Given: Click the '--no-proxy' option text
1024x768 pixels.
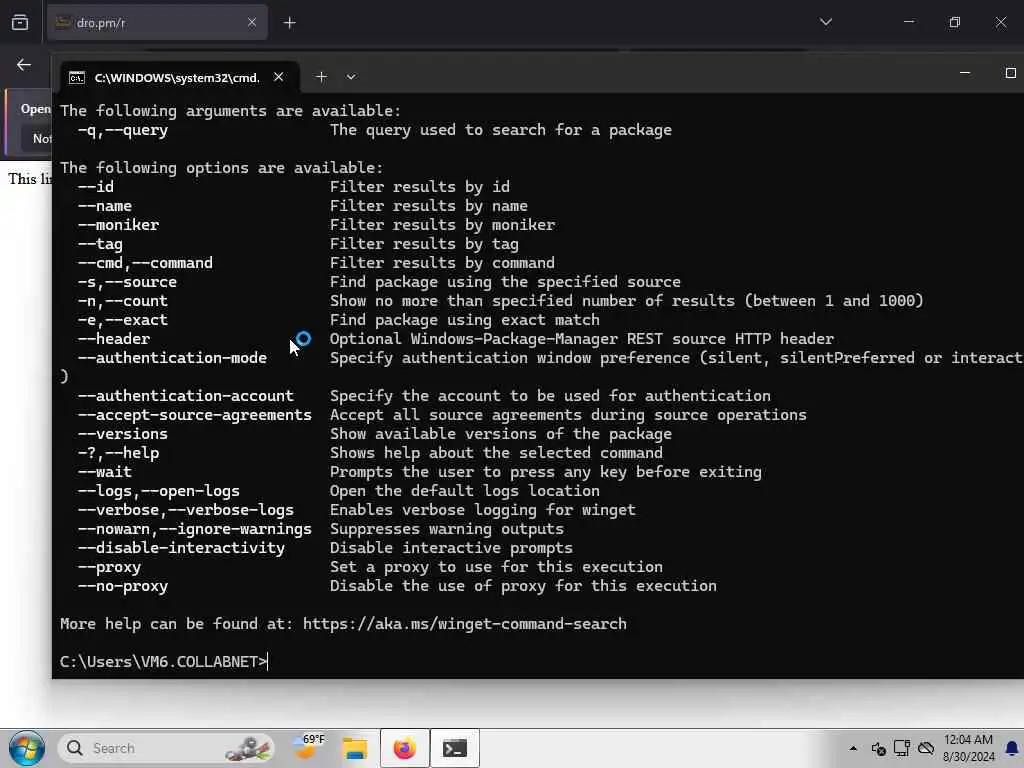Looking at the screenshot, I should click(x=123, y=586).
